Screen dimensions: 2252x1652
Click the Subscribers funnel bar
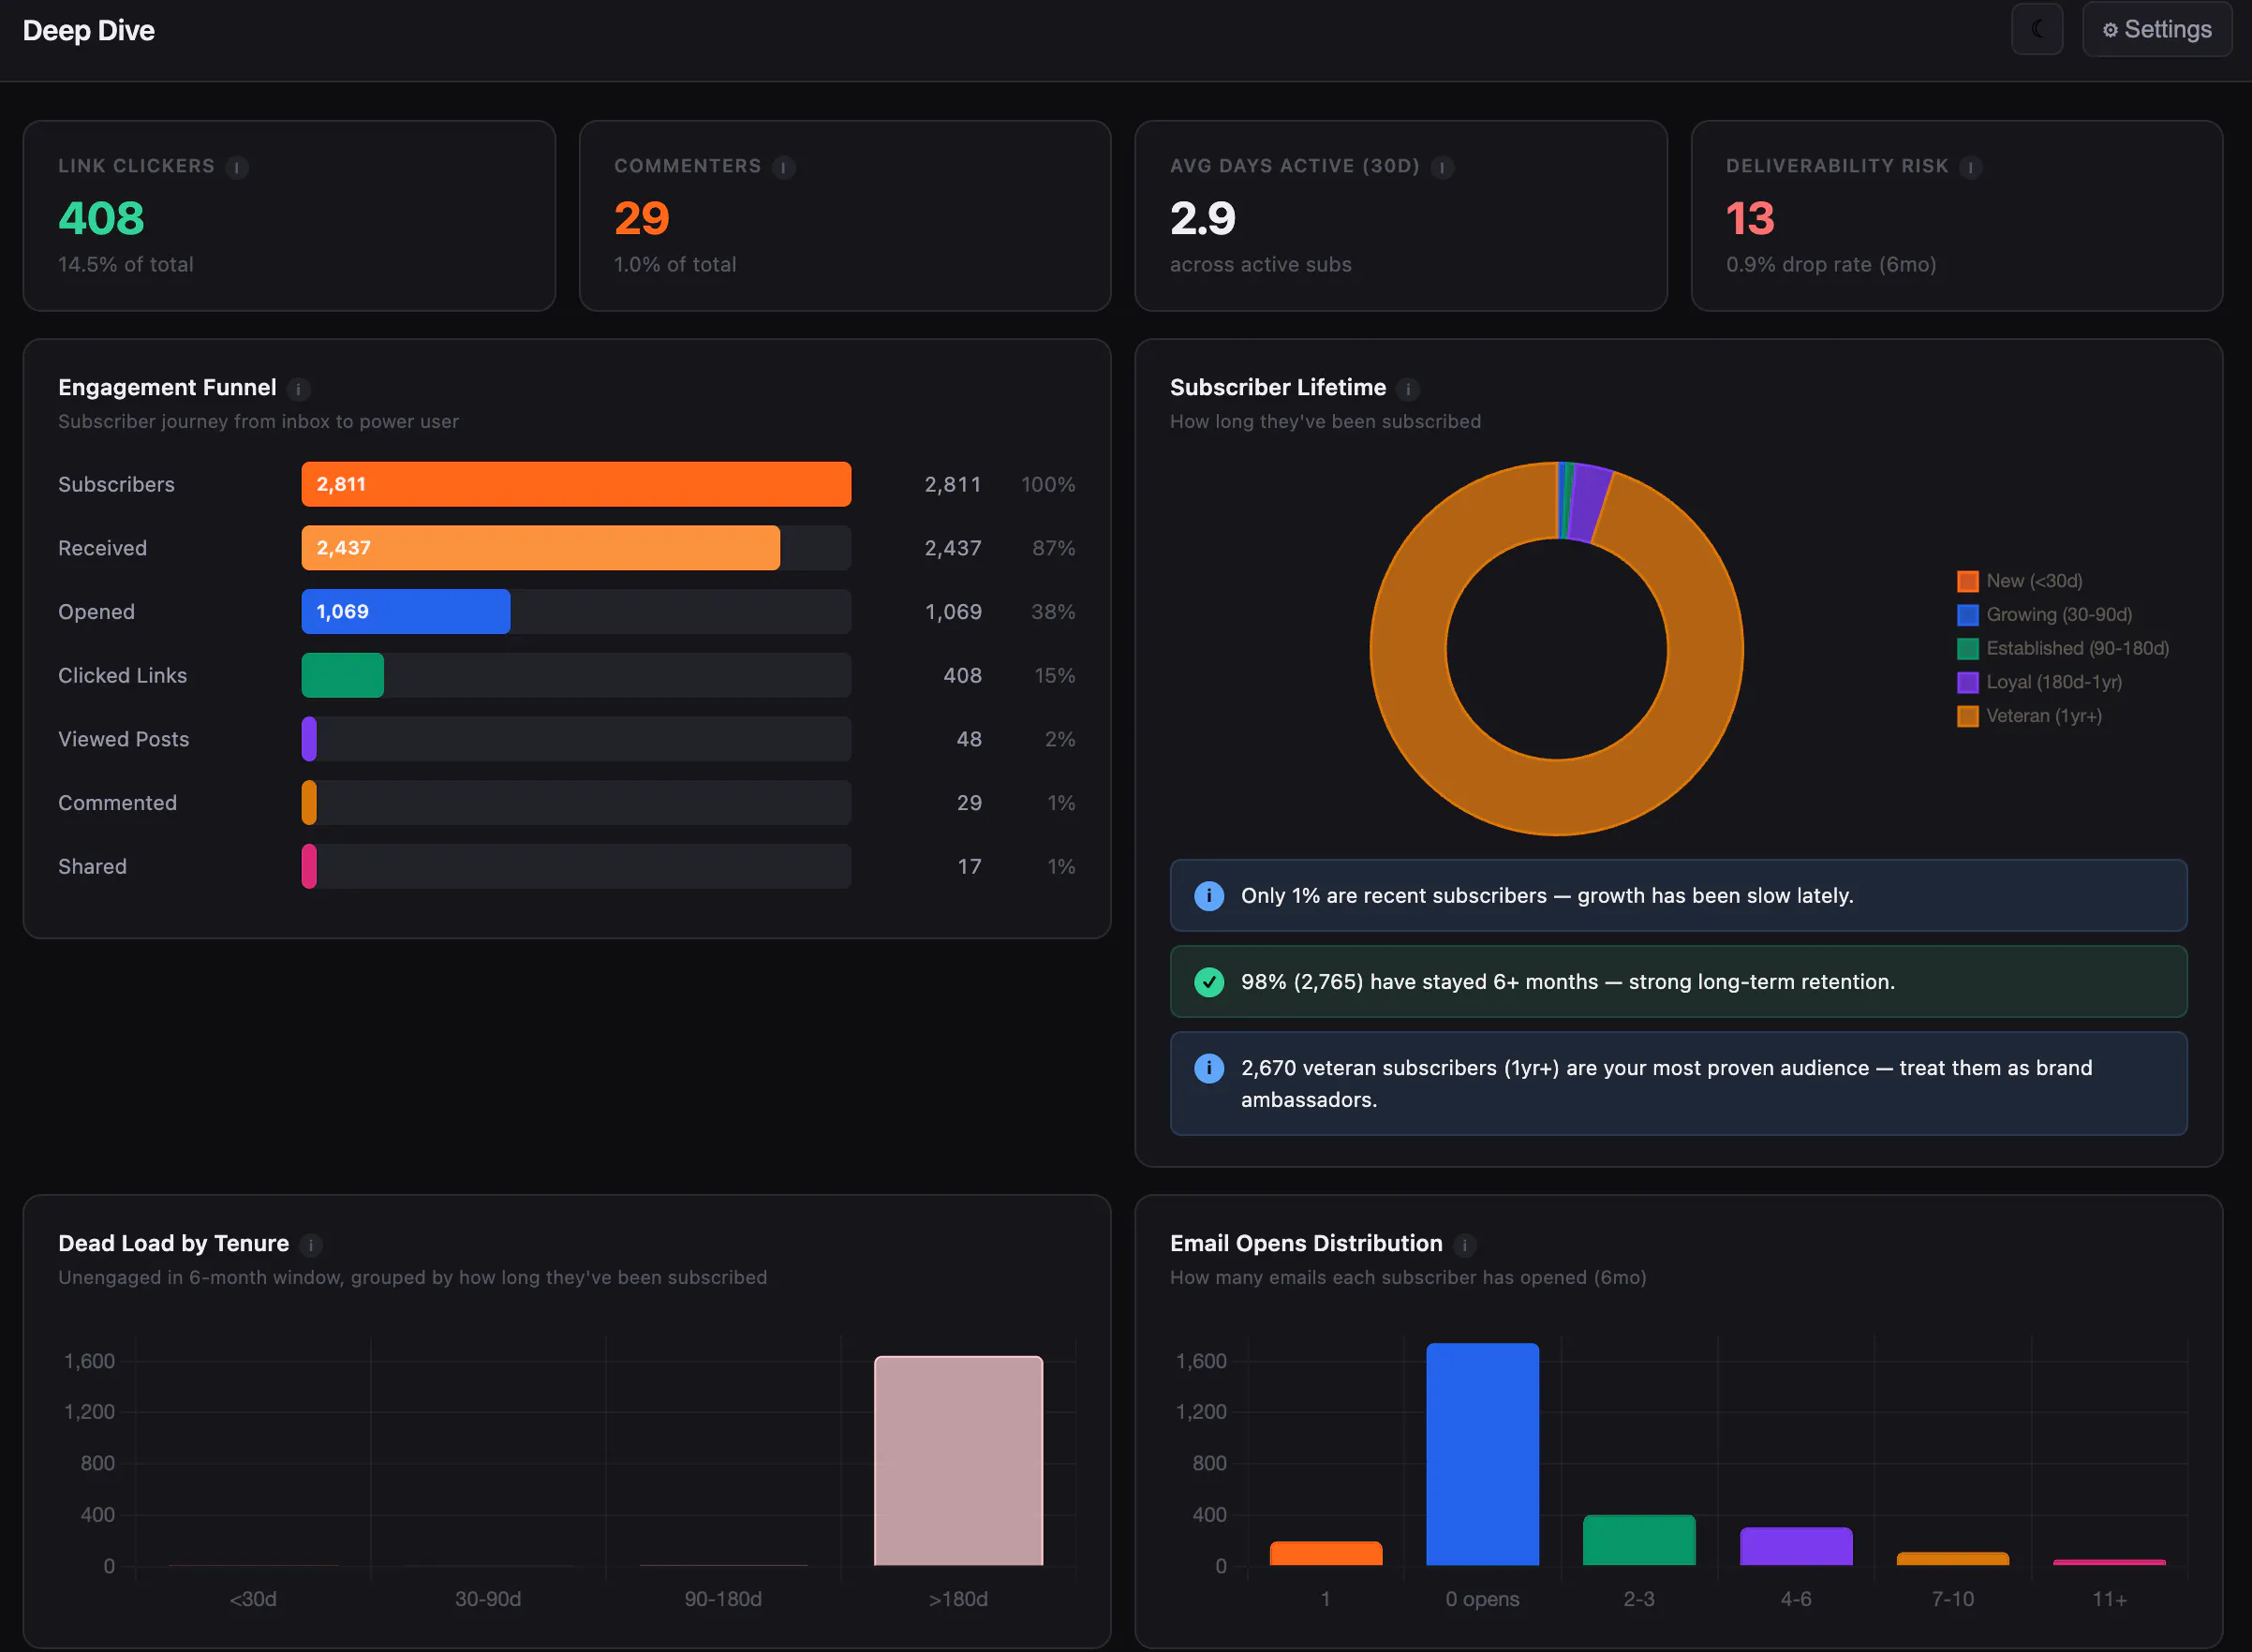(576, 484)
